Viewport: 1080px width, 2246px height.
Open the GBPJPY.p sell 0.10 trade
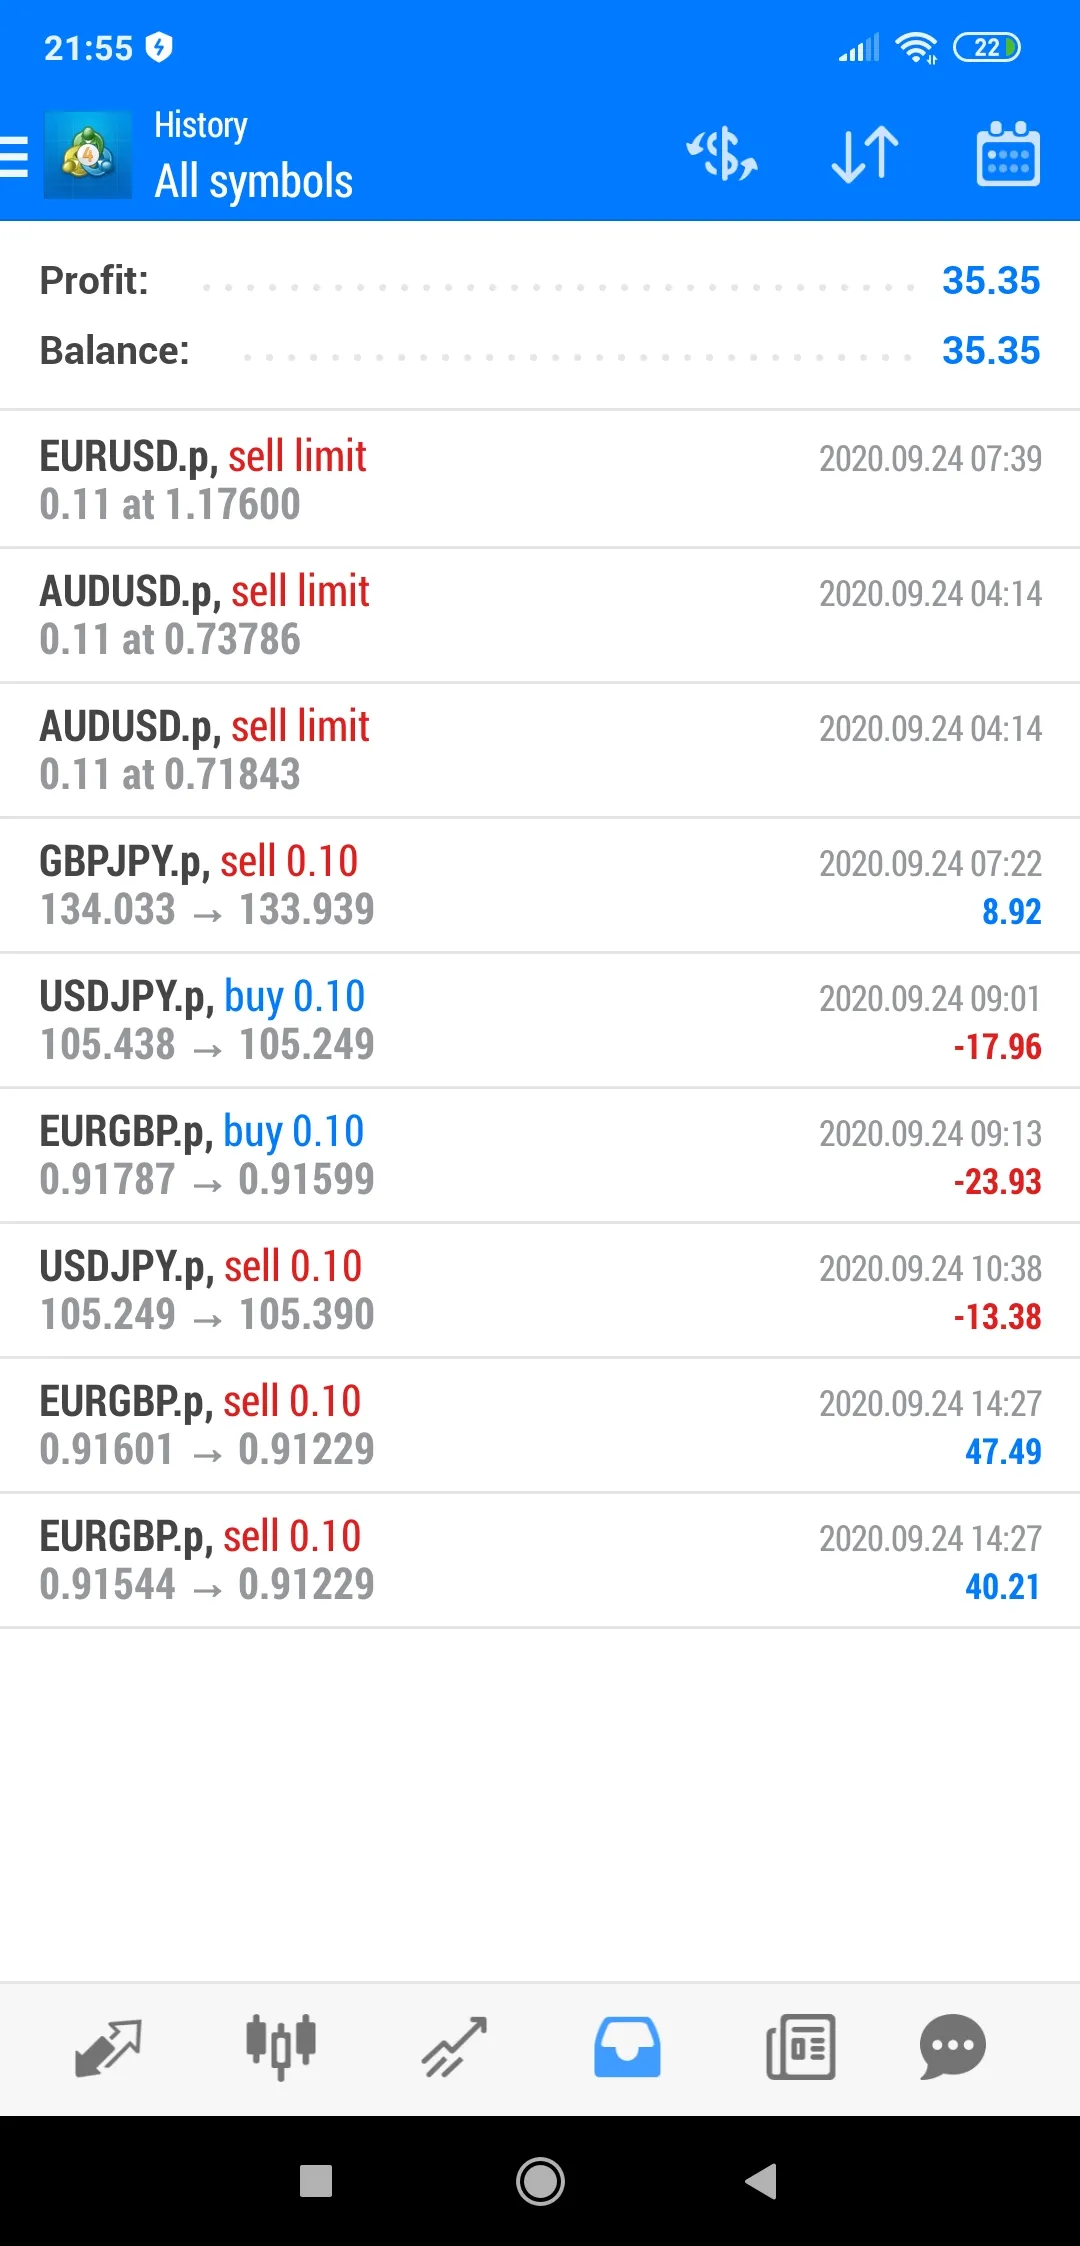(540, 885)
